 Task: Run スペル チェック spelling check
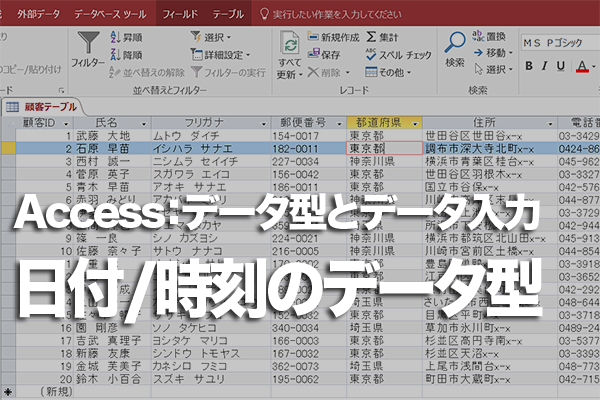click(398, 55)
